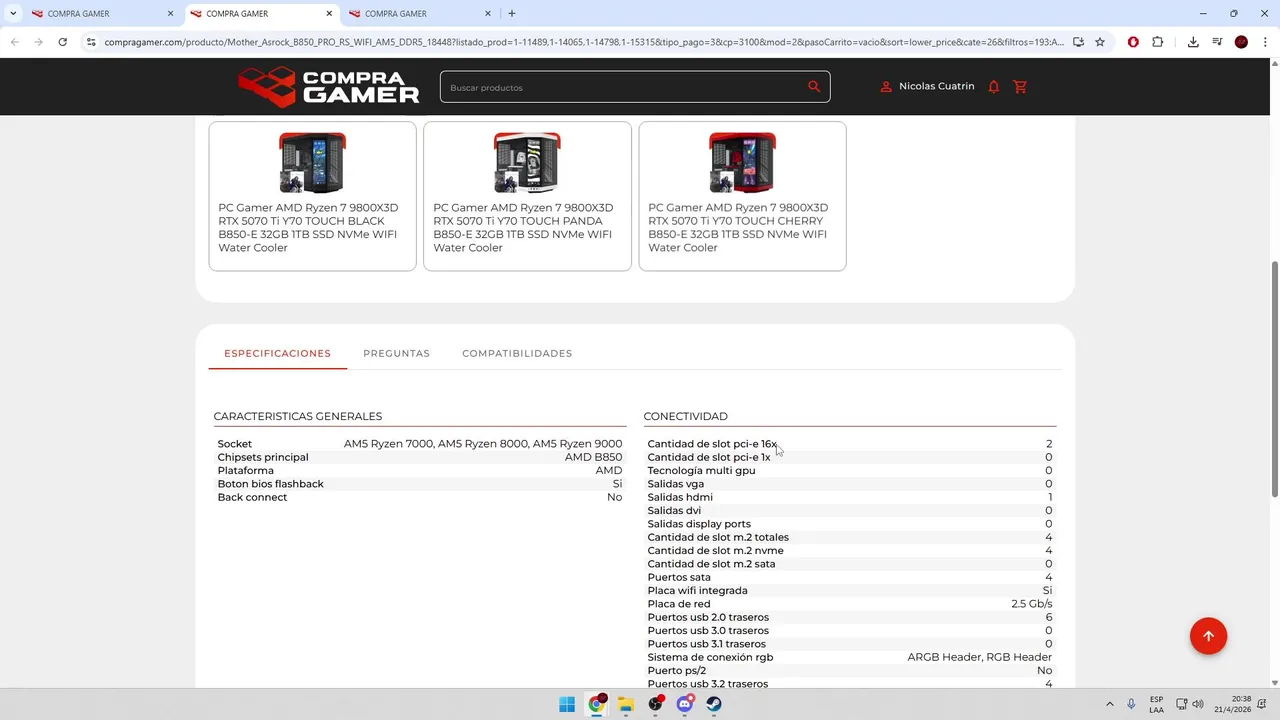Click the browser address bar URL
Image resolution: width=1280 pixels, height=720 pixels.
coord(583,42)
